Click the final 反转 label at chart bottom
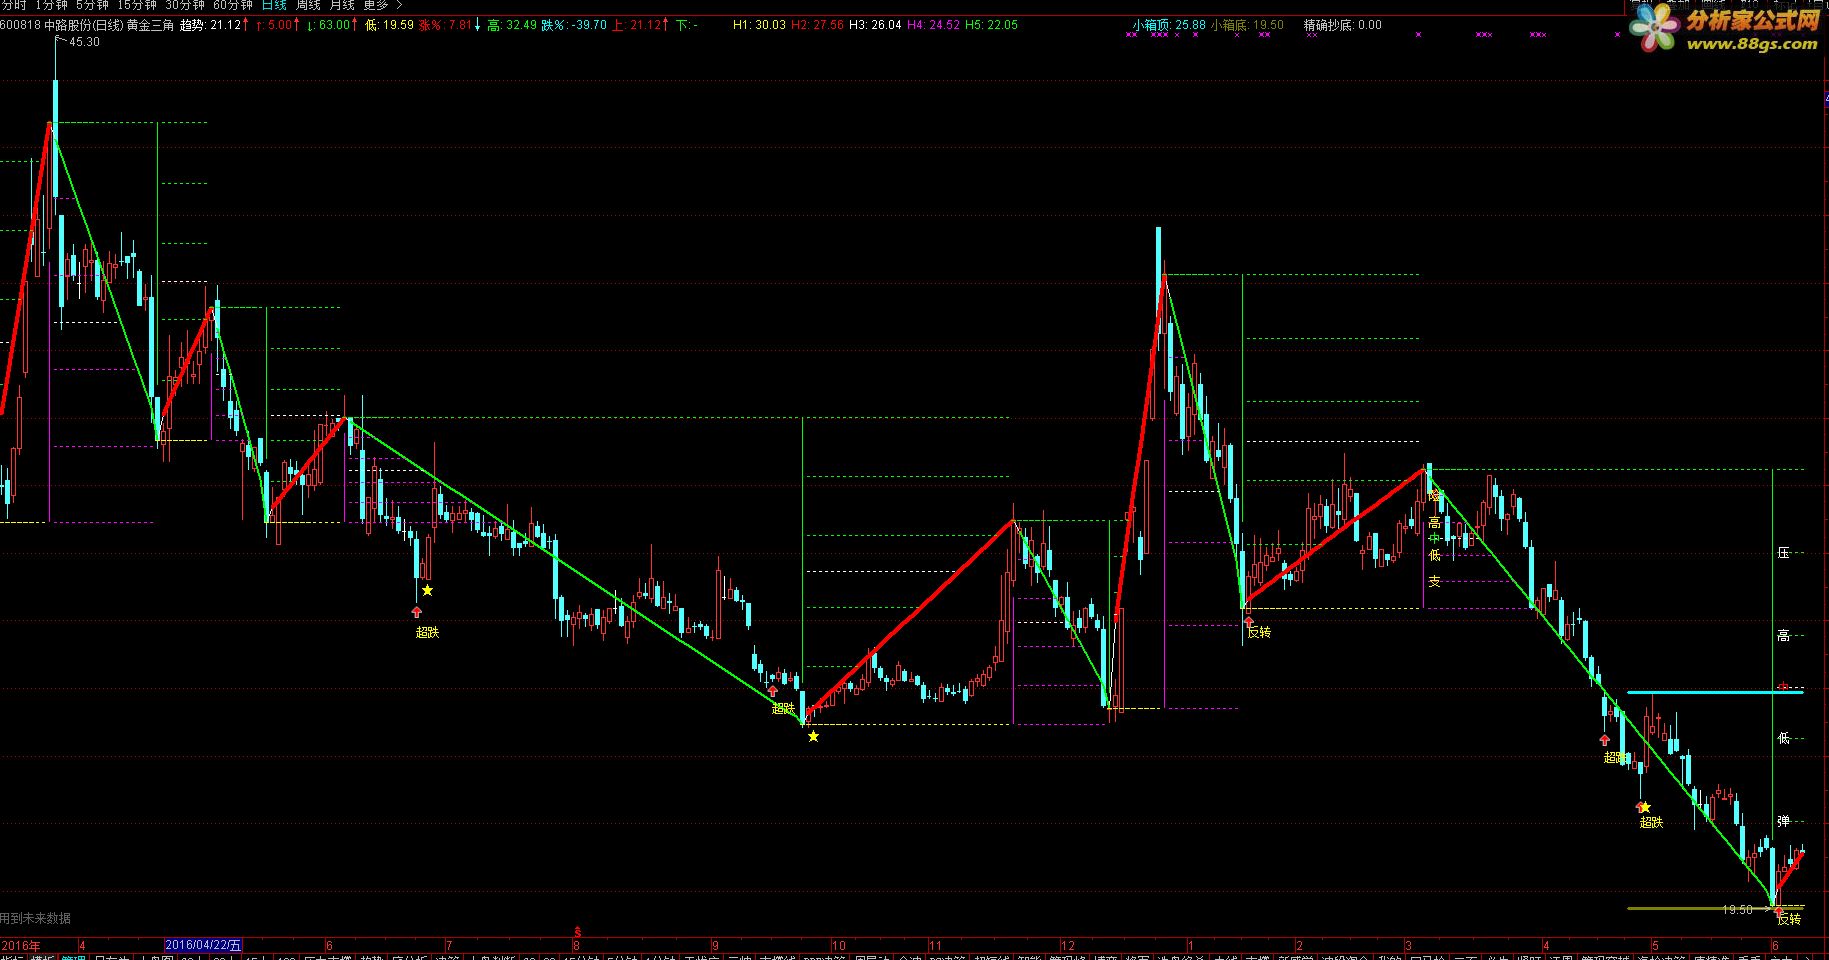Screen dimensions: 1829x960 coord(1789,919)
